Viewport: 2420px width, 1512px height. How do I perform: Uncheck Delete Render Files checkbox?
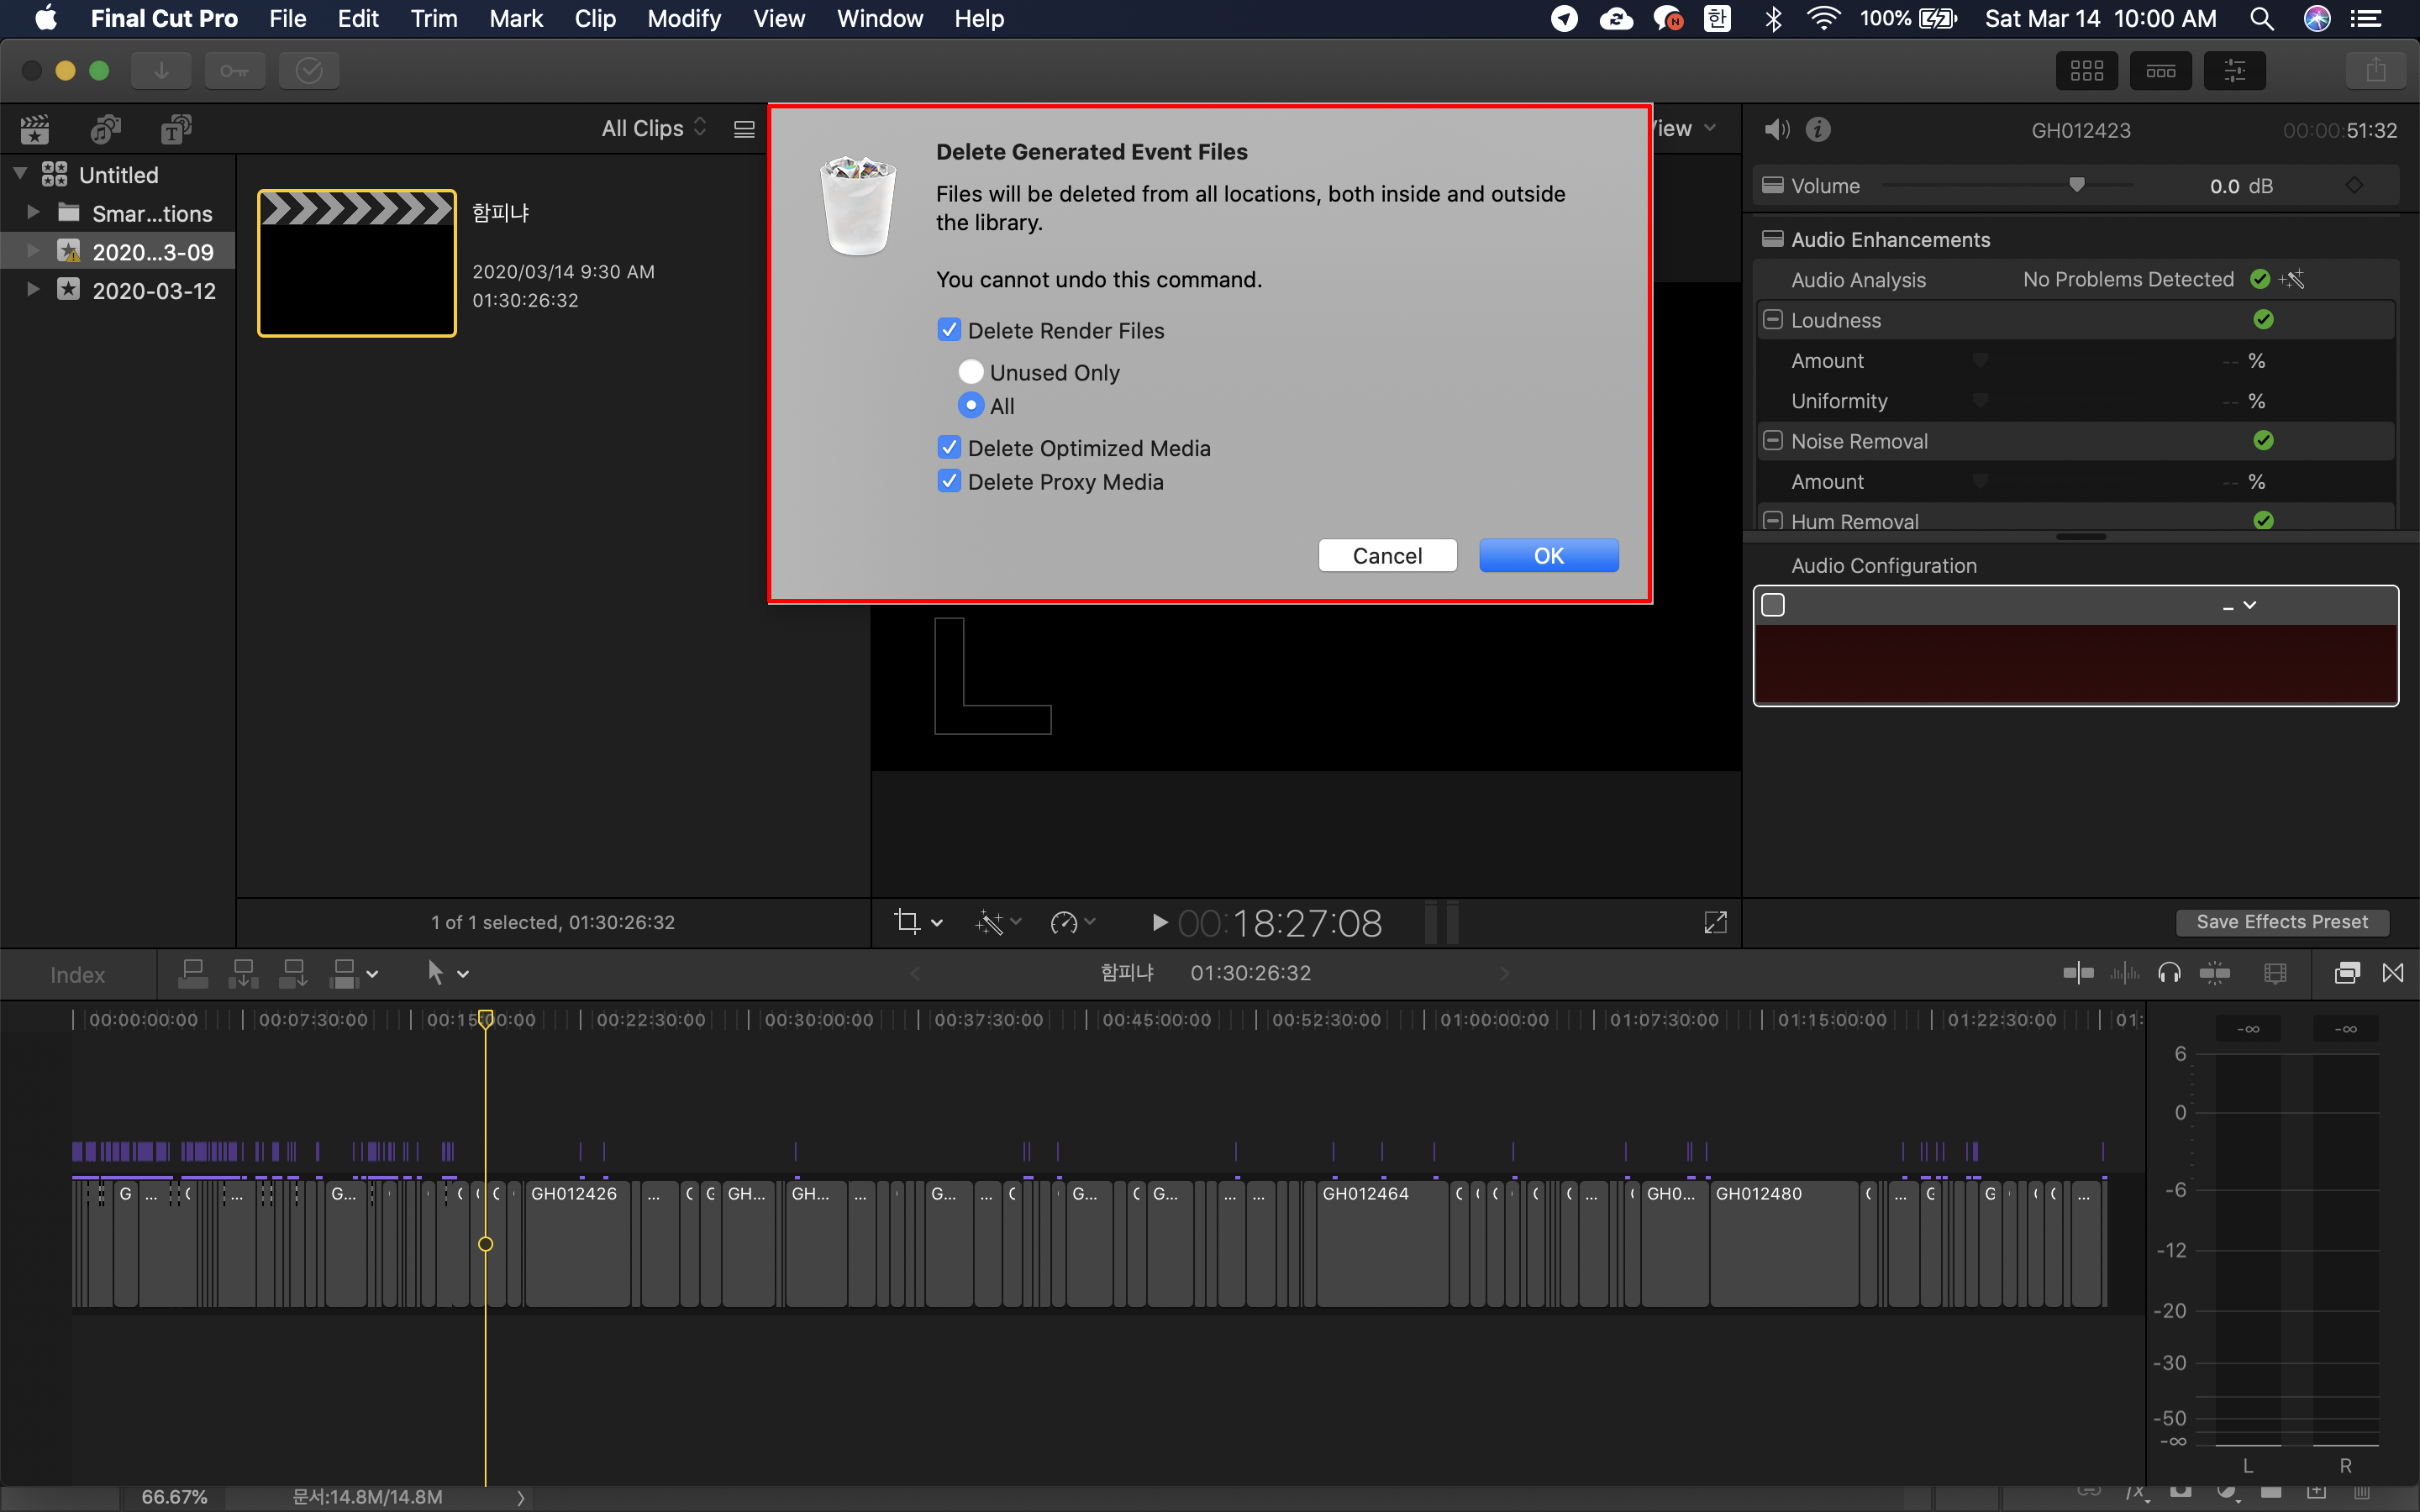click(x=949, y=330)
